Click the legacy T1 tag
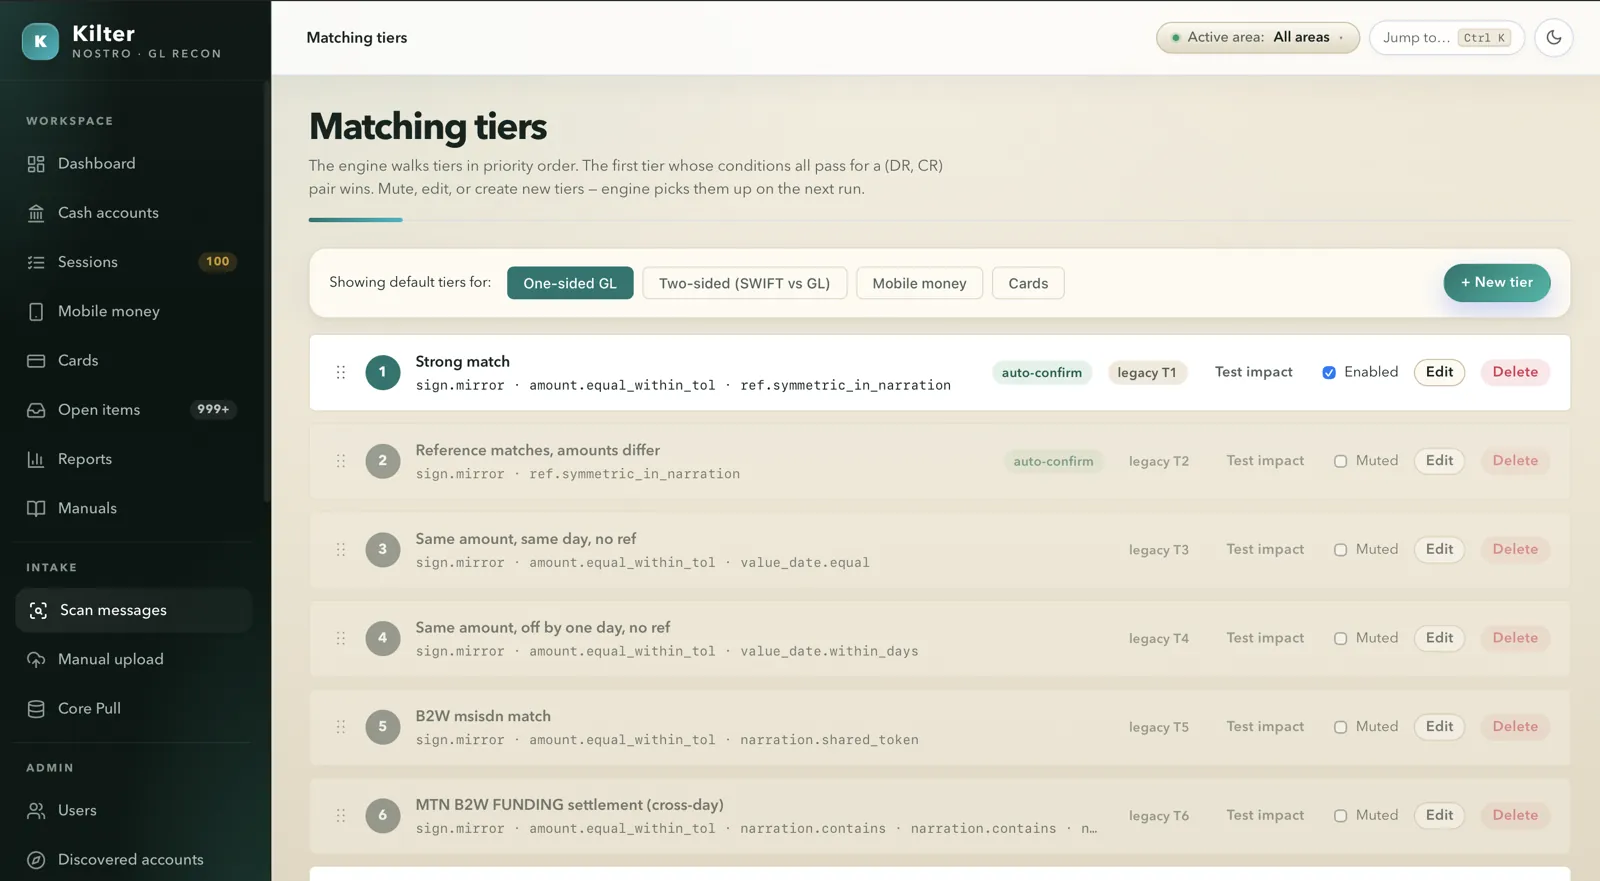Image resolution: width=1600 pixels, height=881 pixels. coord(1147,373)
